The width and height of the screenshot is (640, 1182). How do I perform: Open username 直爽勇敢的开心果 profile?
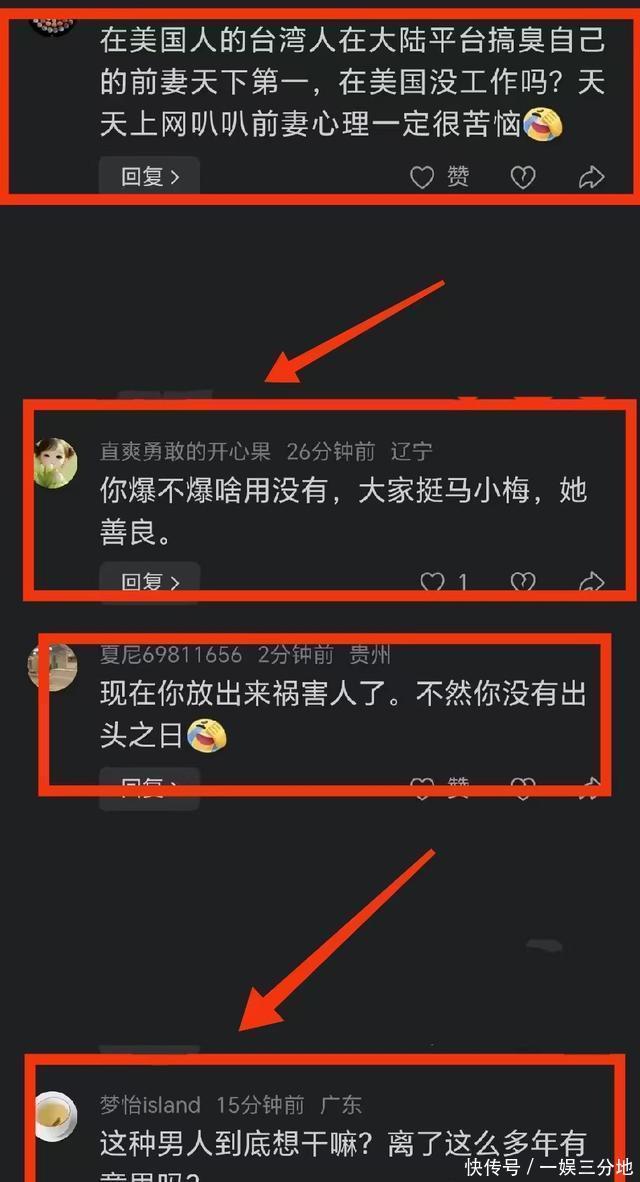coord(185,452)
